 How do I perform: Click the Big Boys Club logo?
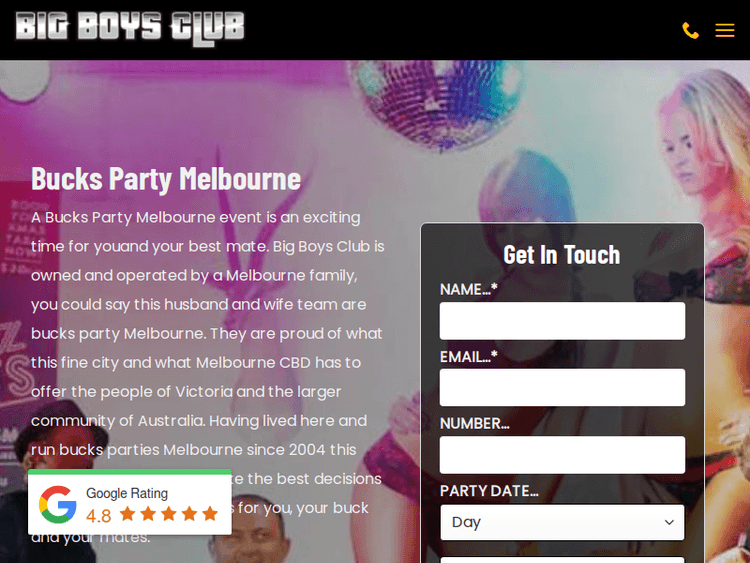pyautogui.click(x=130, y=28)
